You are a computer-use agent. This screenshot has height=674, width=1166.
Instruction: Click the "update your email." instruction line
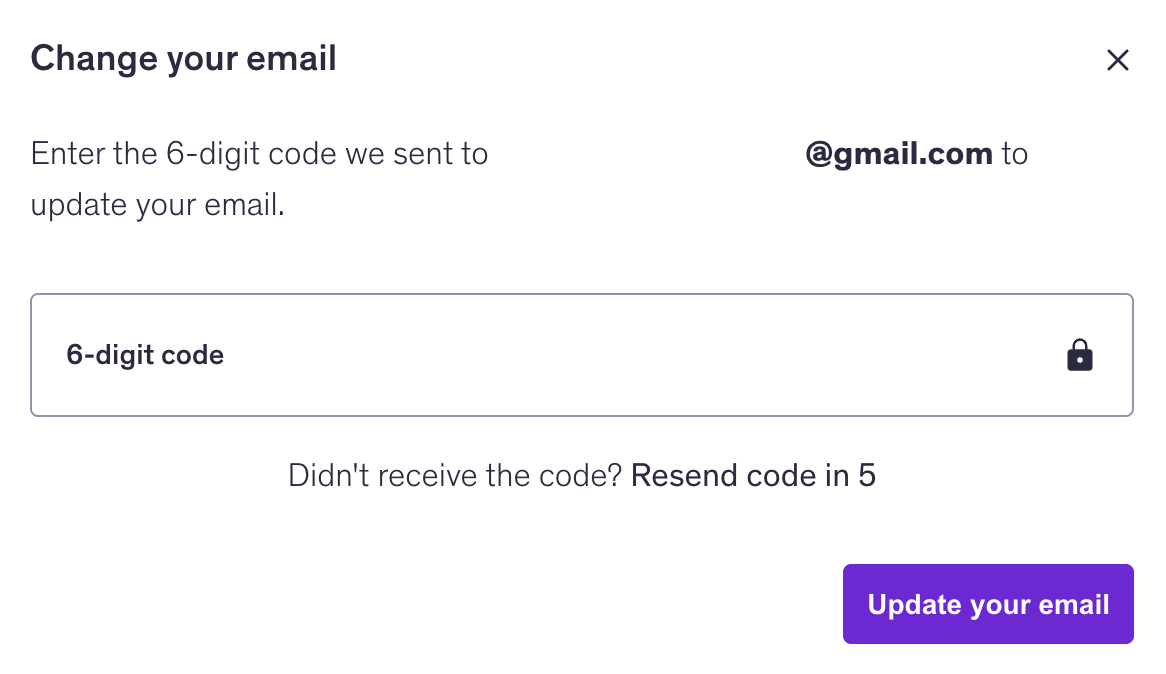[157, 205]
